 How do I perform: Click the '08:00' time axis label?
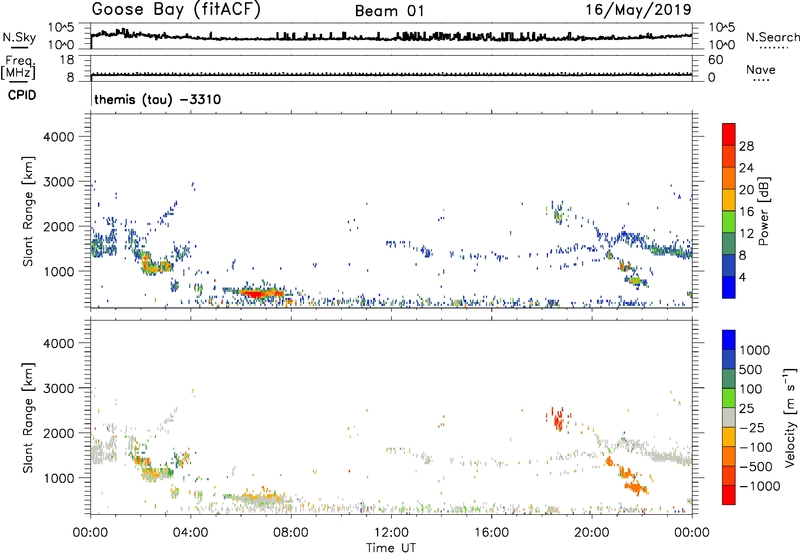(x=291, y=533)
